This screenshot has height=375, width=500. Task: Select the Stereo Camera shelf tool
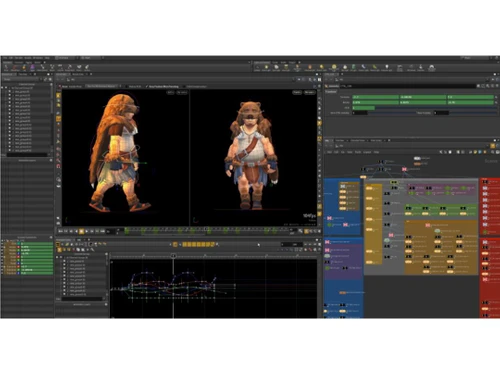[x=400, y=68]
